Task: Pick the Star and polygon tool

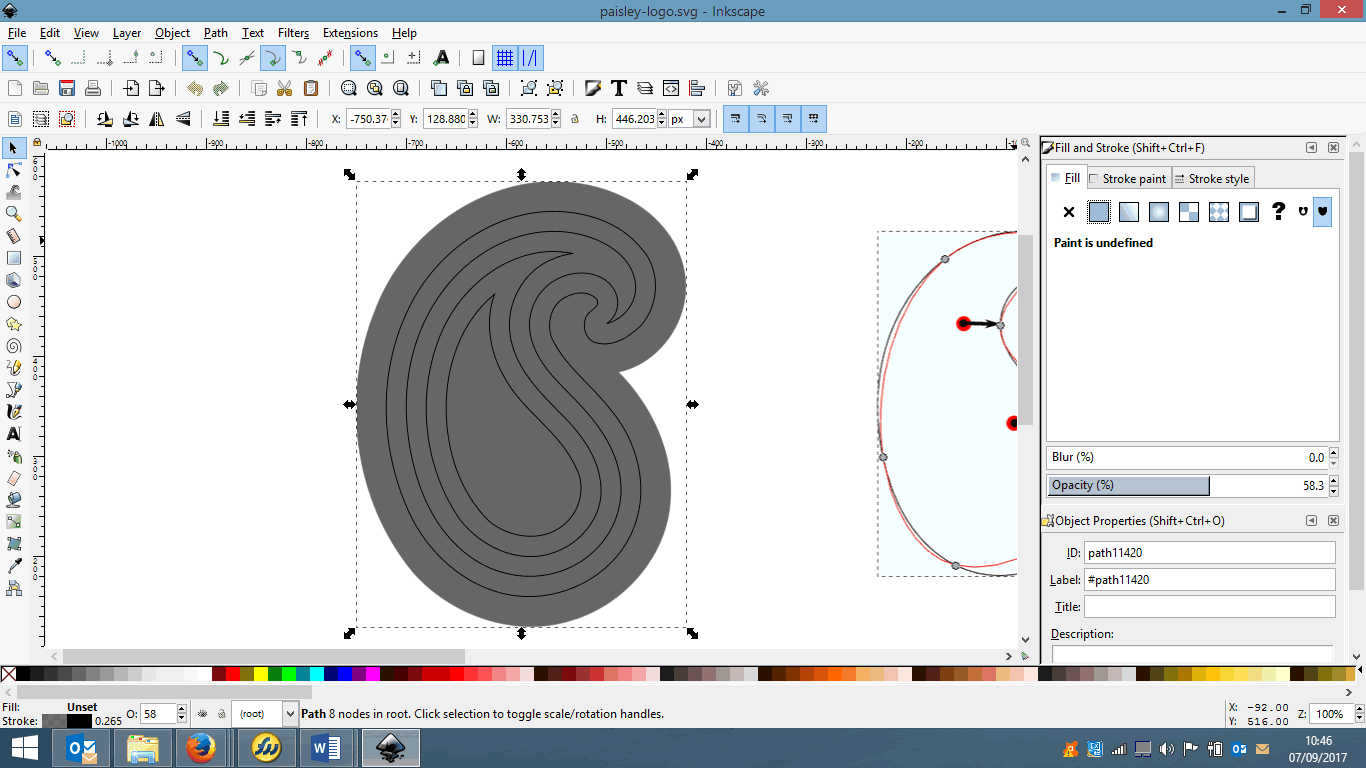Action: click(x=14, y=324)
